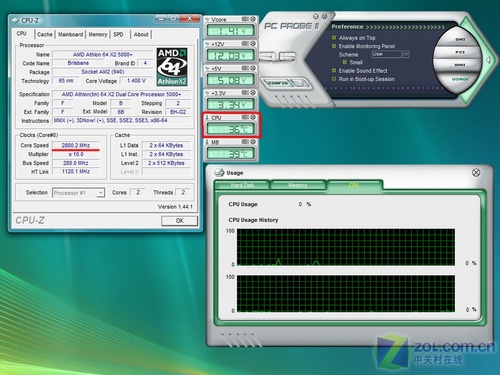Click the first CPU usage history graph
The width and height of the screenshot is (500, 375).
(x=346, y=247)
